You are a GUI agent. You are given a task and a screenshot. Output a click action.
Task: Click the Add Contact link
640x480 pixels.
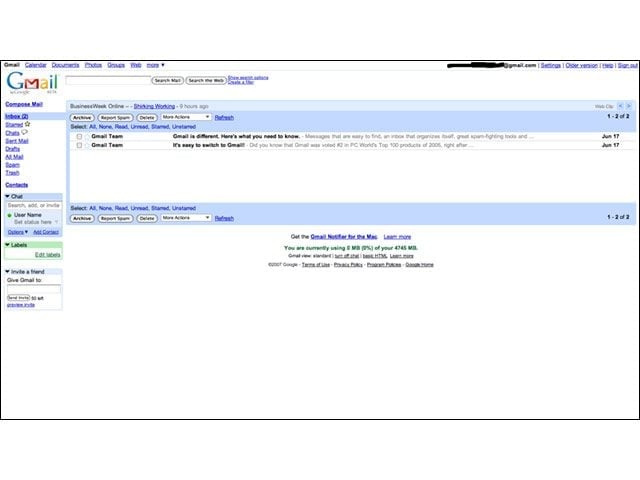[x=46, y=232]
